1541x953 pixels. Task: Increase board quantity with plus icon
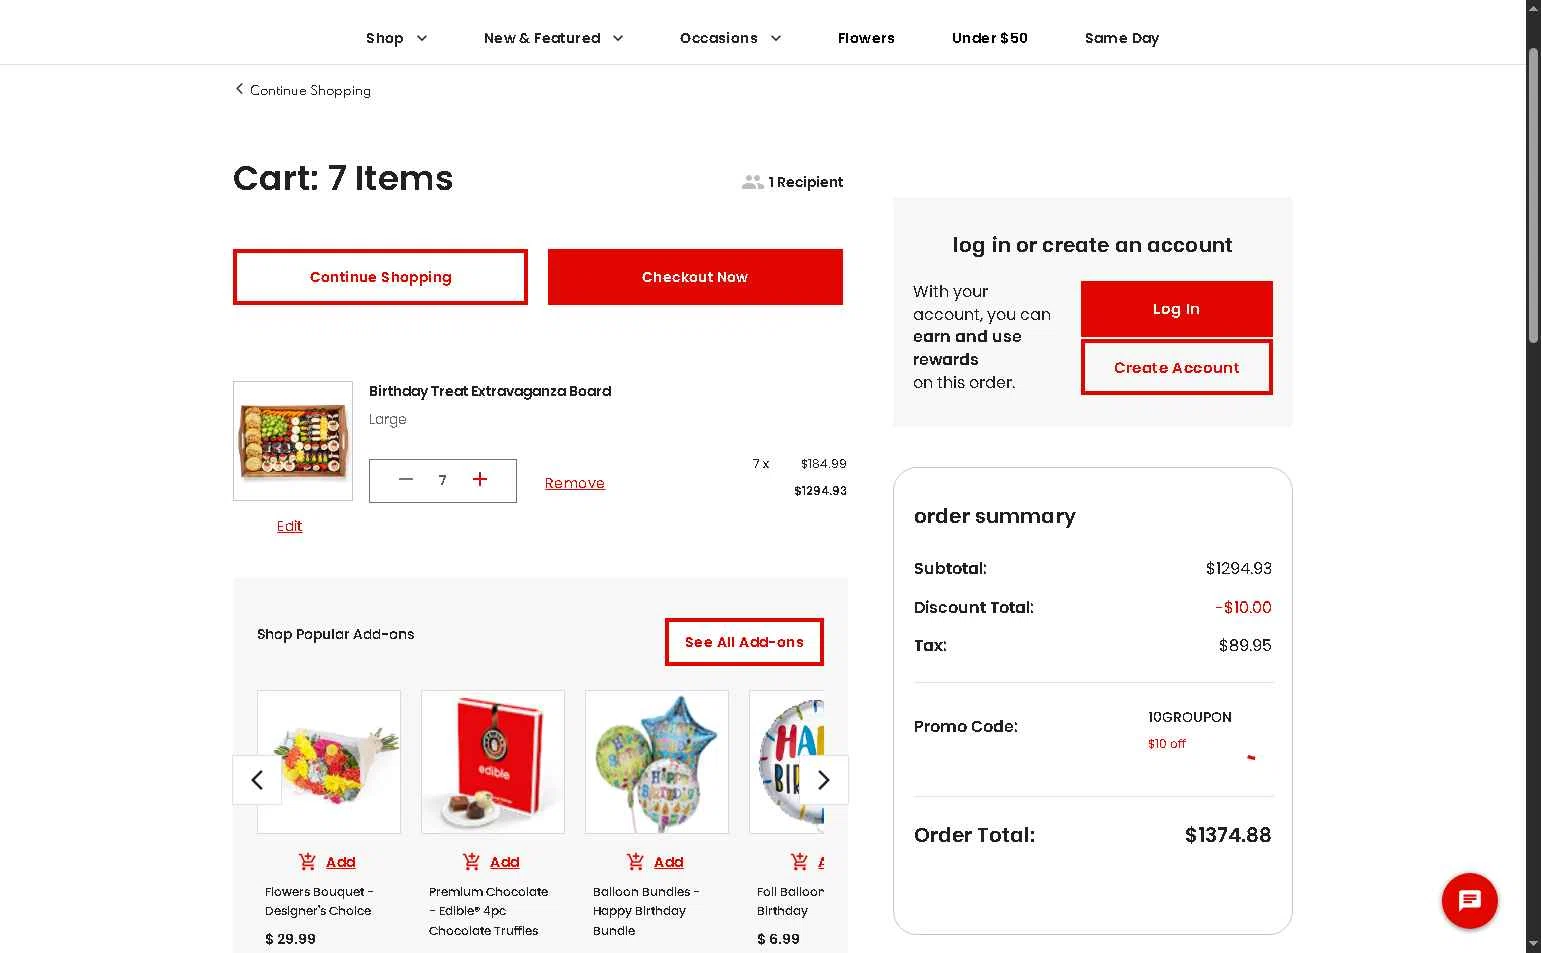coord(480,480)
